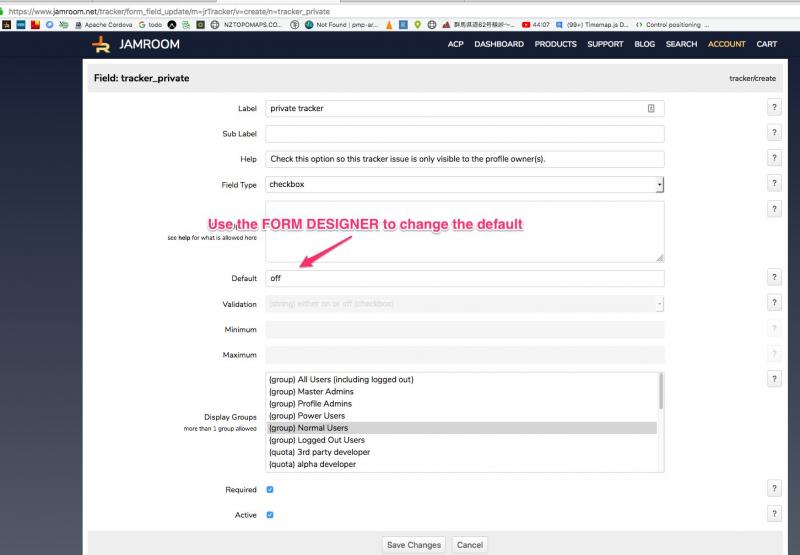
Task: Open the CART menu item
Action: (x=766, y=44)
